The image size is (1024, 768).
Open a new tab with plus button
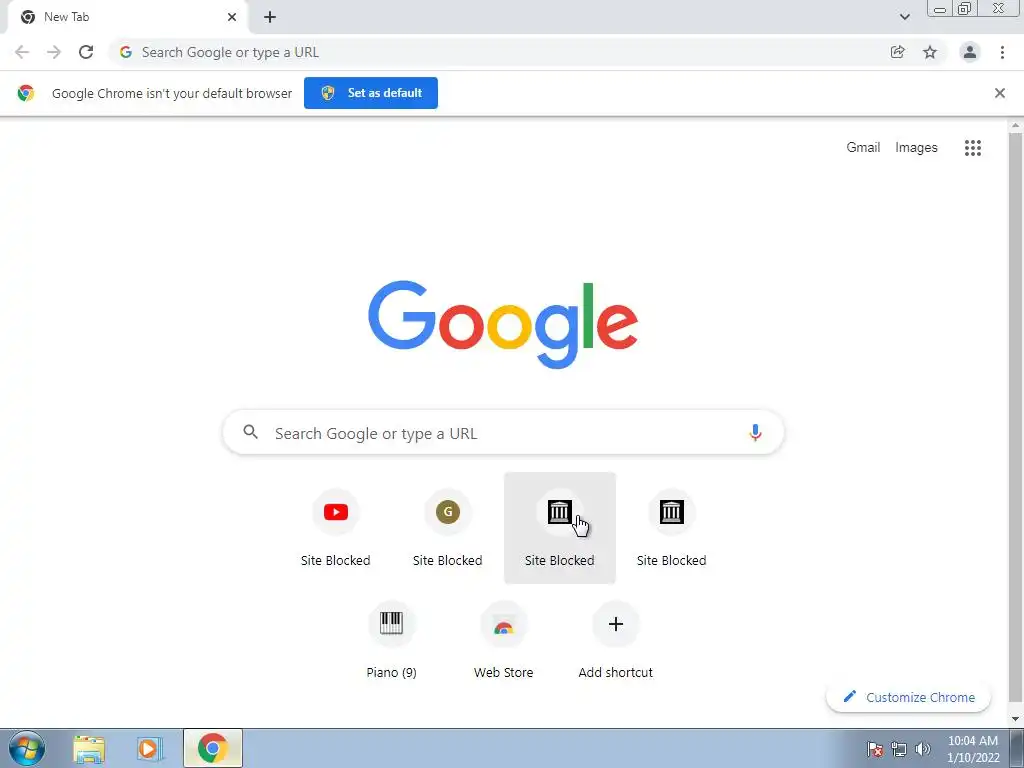tap(270, 17)
